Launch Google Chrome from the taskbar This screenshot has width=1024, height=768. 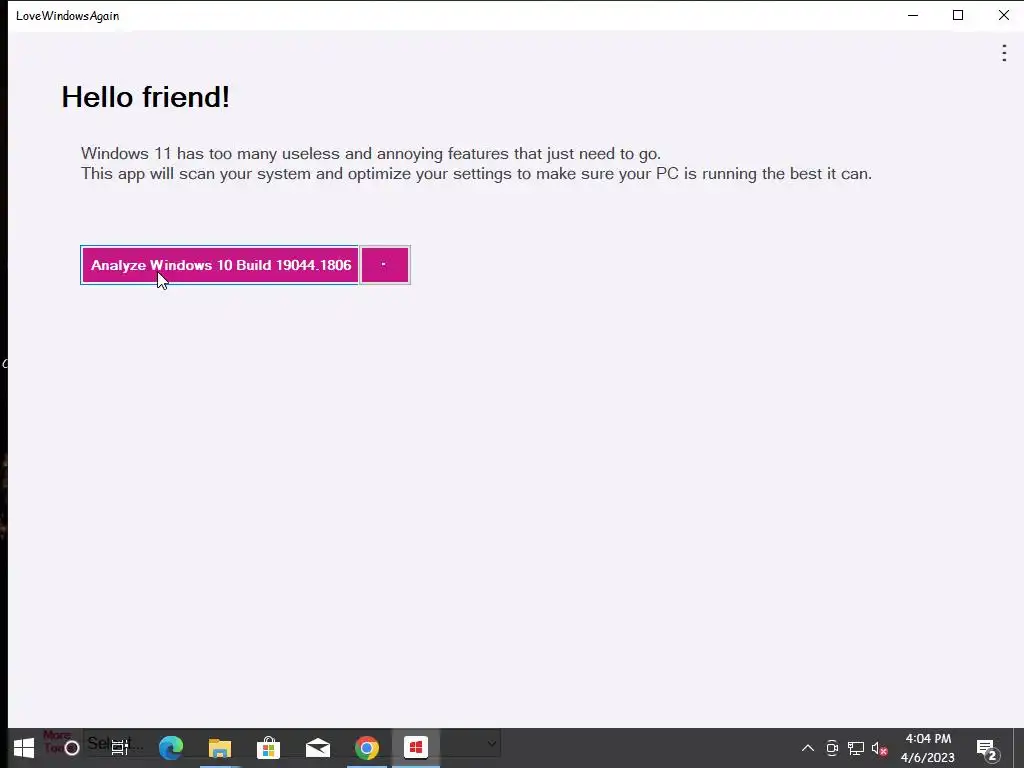pos(367,748)
